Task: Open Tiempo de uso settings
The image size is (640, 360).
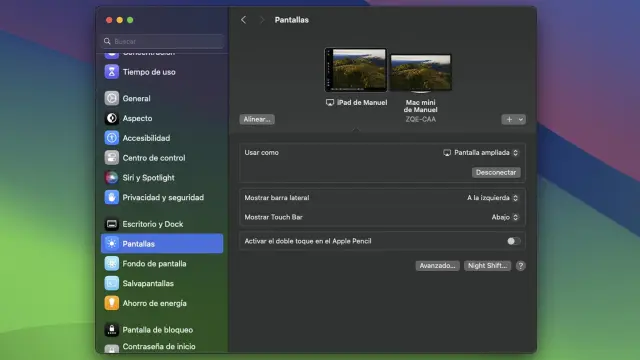Action: tap(162, 72)
